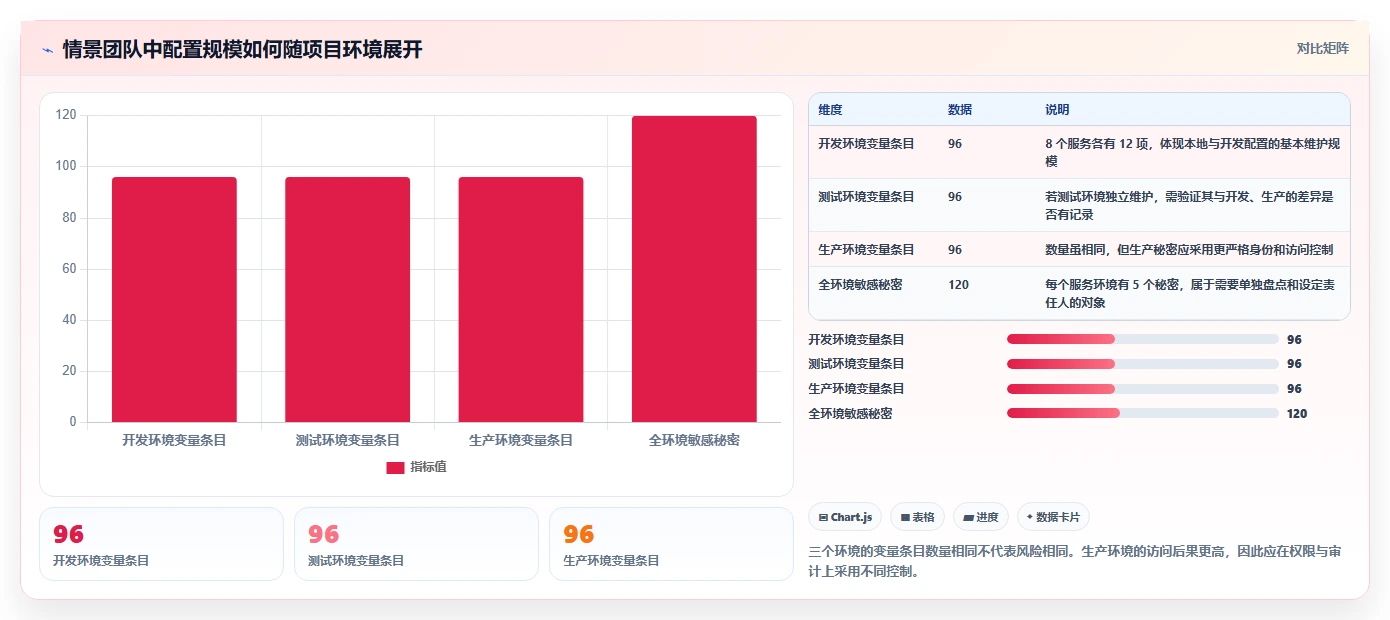Select the 生产环境变量条目 bar in chart
1390x620 pixels.
(x=521, y=300)
